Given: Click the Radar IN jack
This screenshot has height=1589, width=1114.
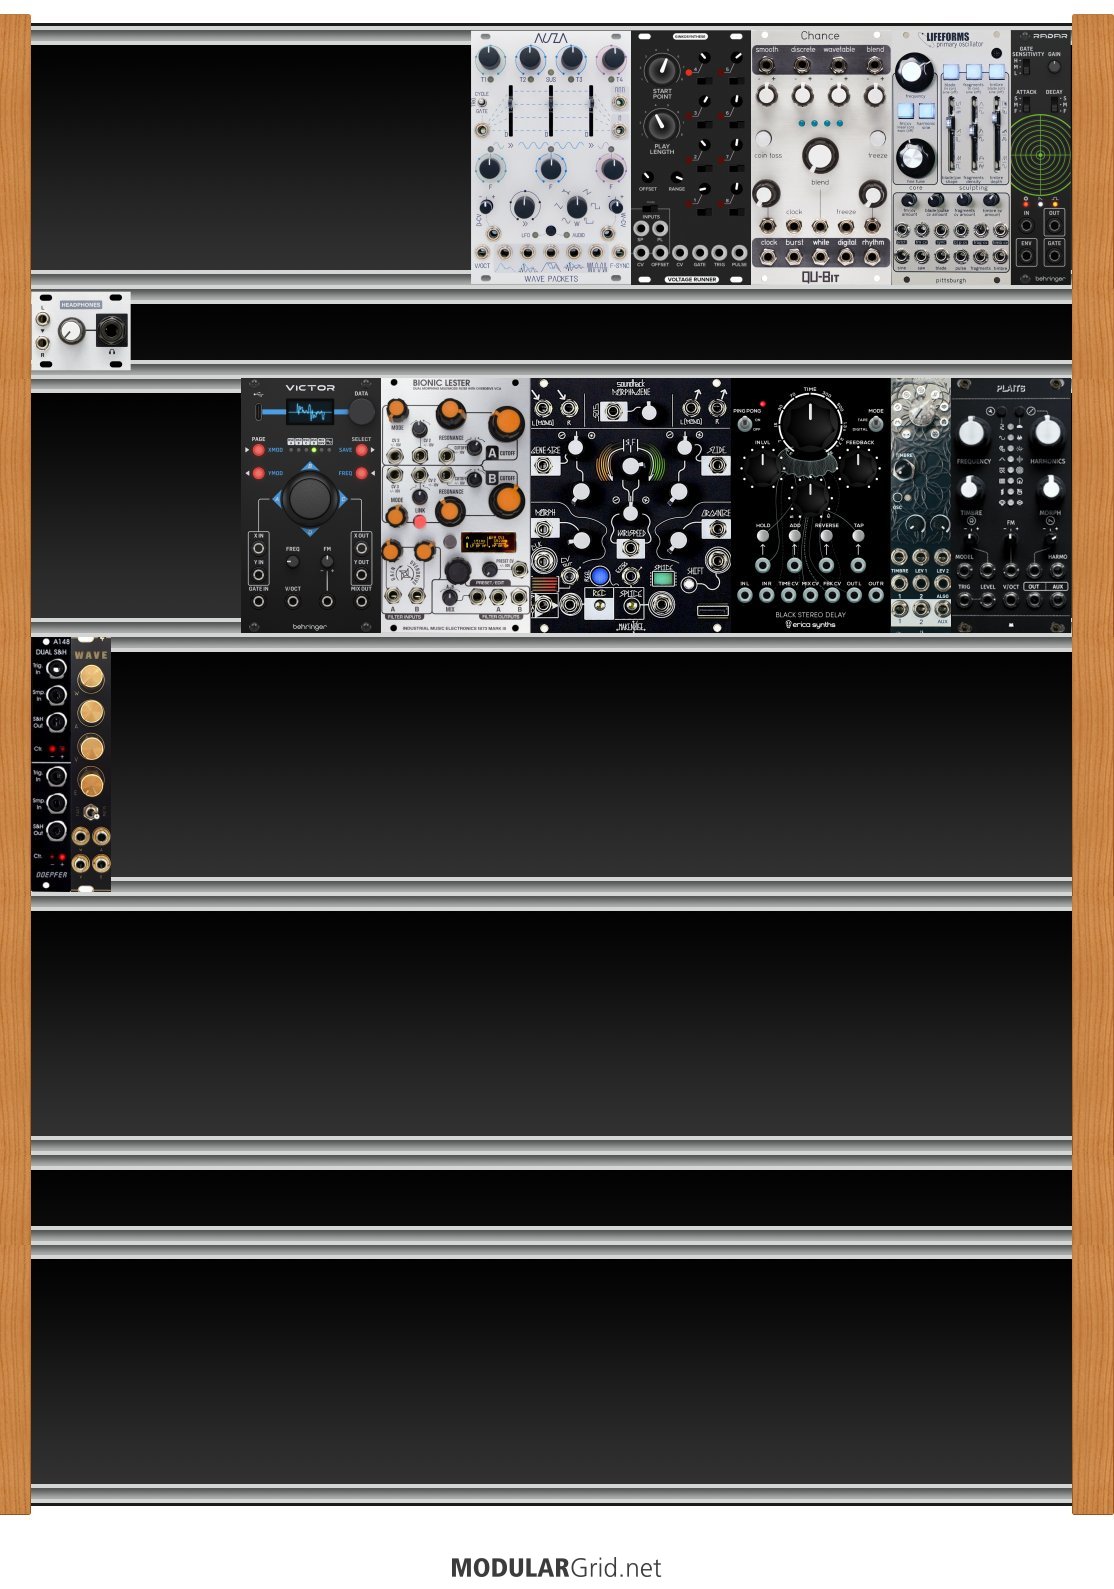Looking at the screenshot, I should point(1027,225).
